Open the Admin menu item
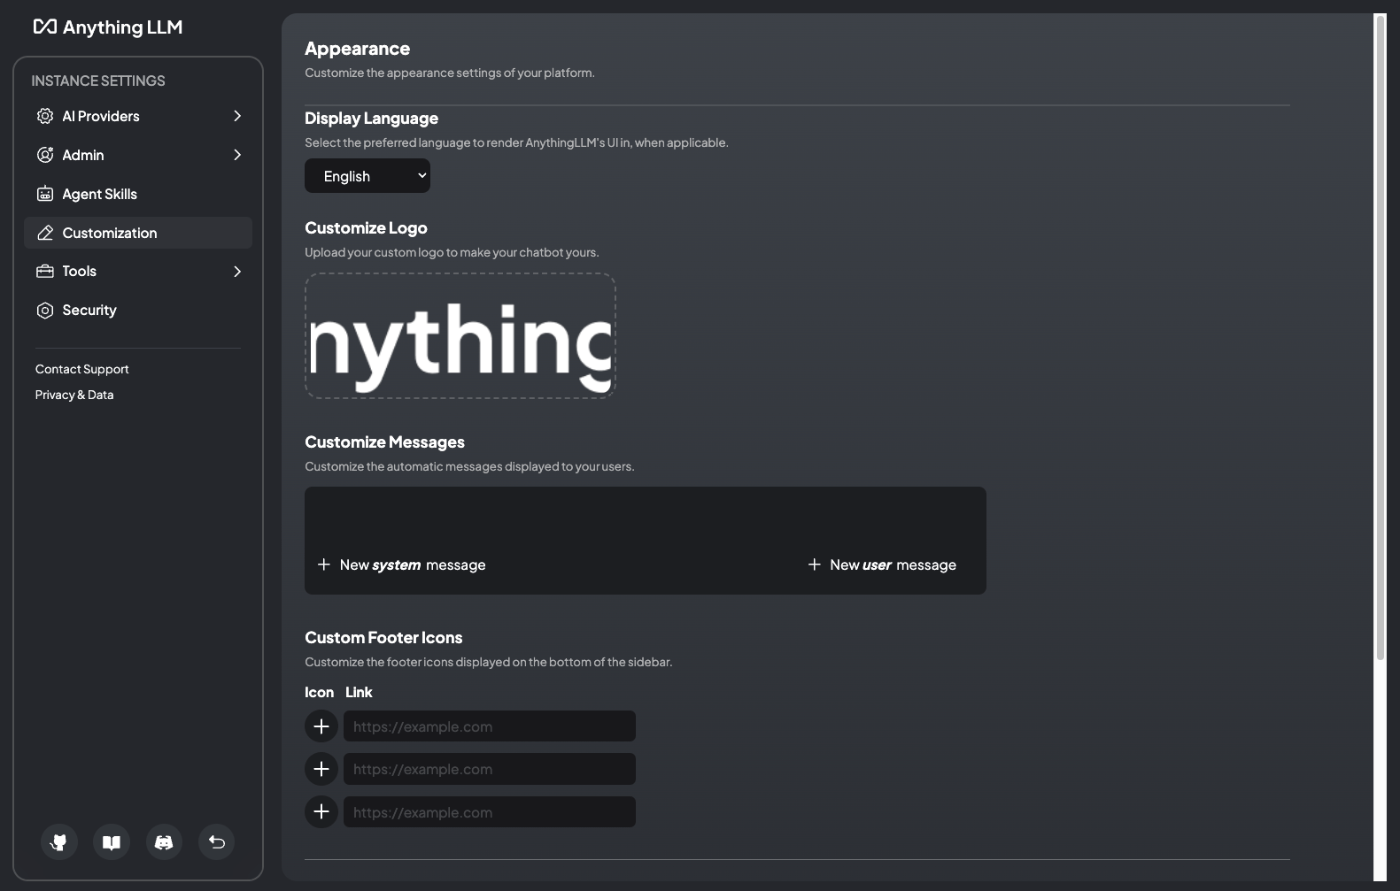 [138, 155]
